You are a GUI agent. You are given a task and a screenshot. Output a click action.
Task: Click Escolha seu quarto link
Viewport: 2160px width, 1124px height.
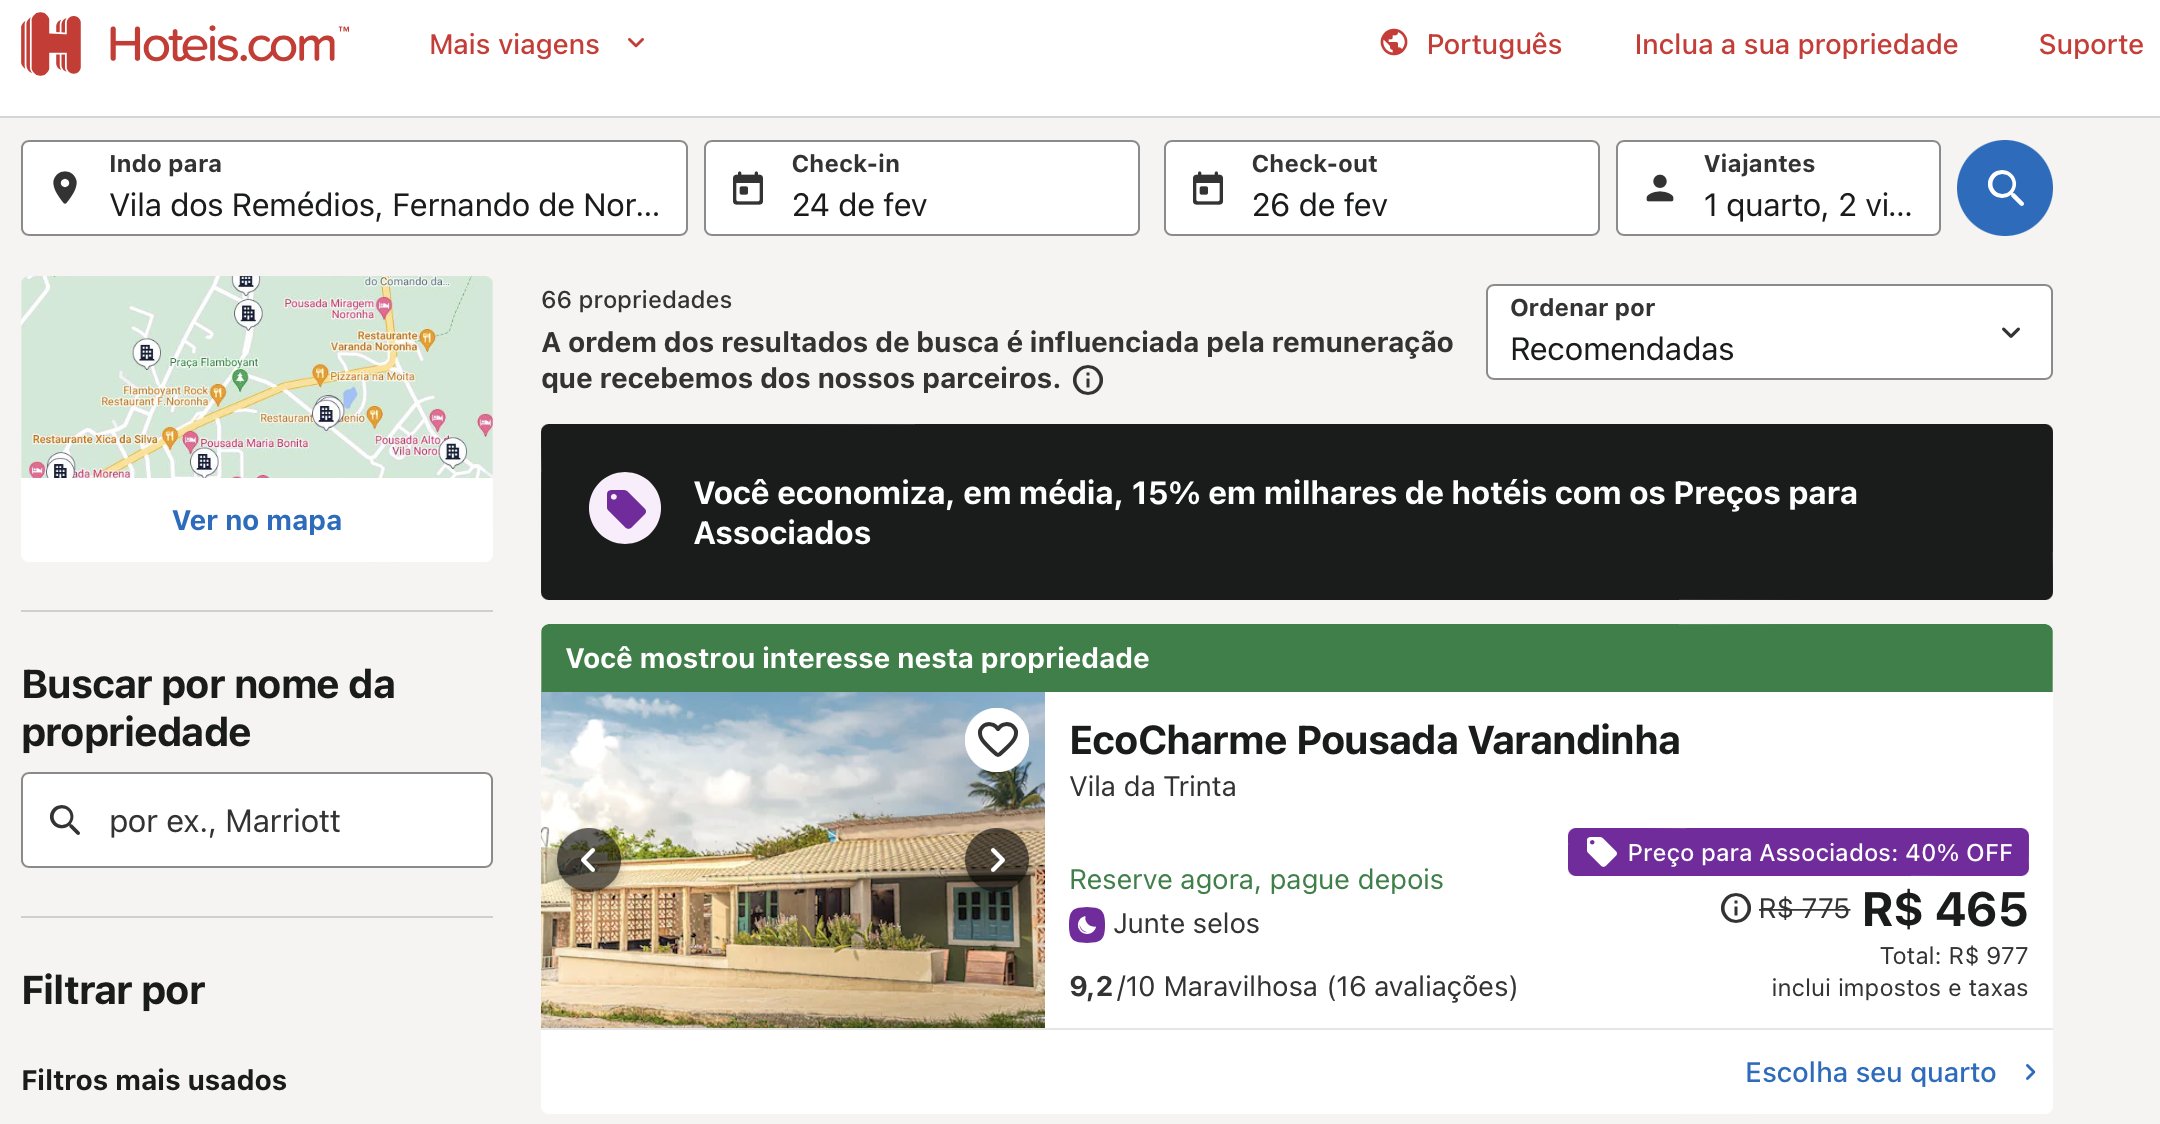pos(1870,1072)
